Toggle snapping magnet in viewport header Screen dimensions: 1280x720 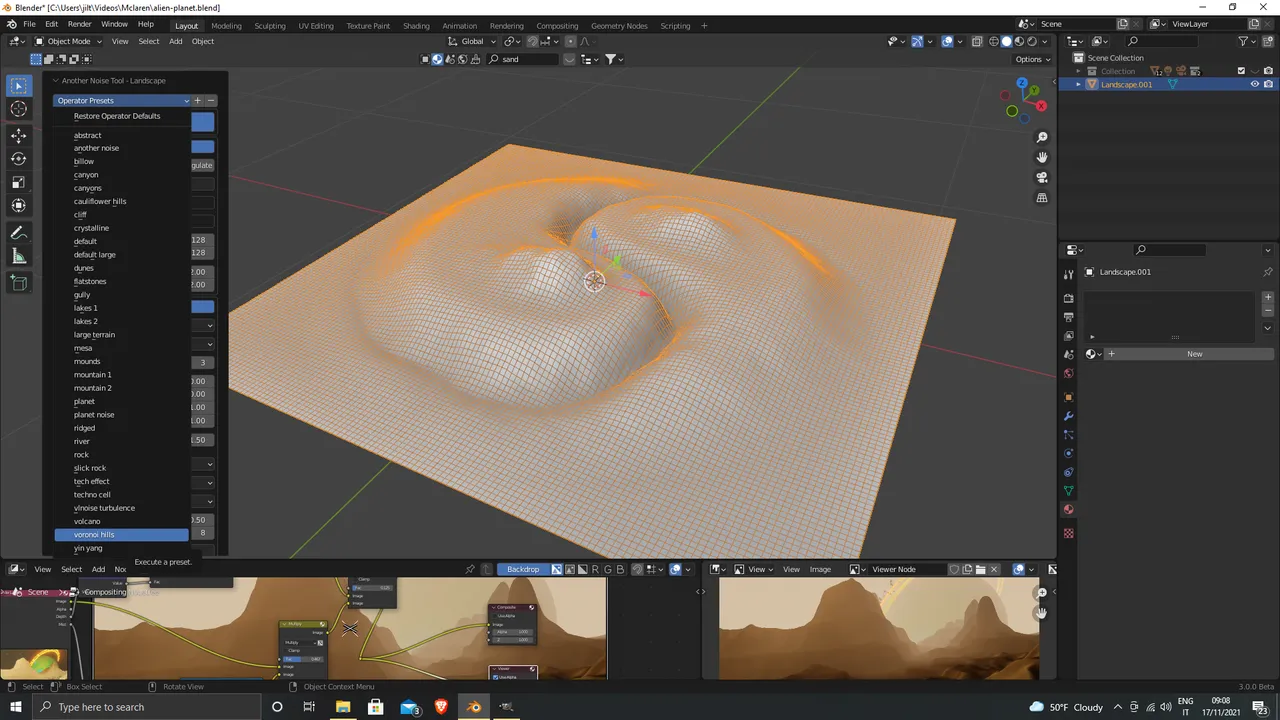(x=533, y=41)
